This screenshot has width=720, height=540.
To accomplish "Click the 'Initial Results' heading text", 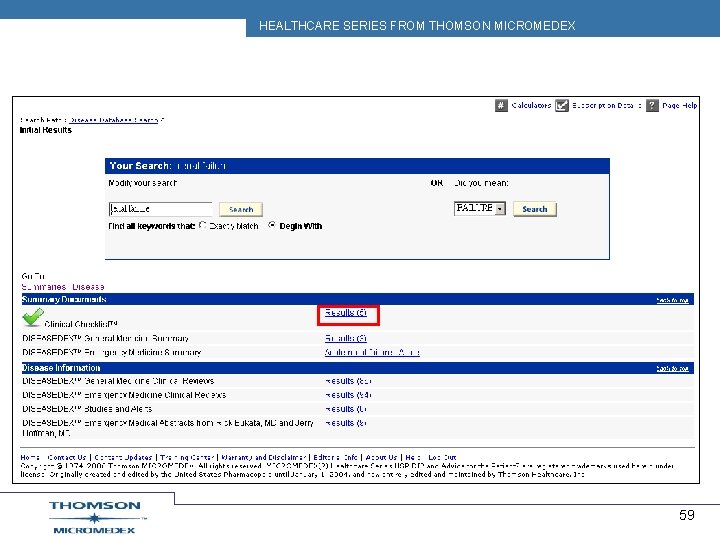I will [46, 130].
